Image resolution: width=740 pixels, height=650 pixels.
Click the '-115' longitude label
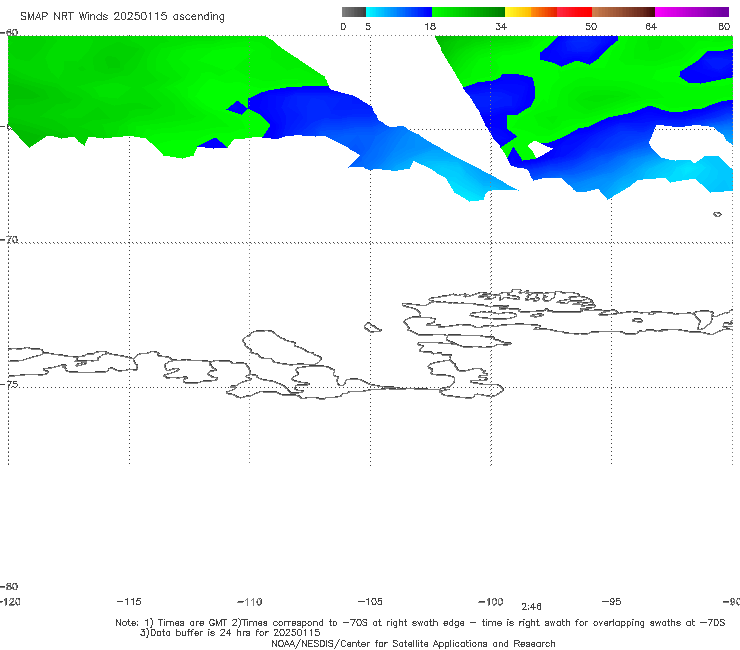(129, 601)
